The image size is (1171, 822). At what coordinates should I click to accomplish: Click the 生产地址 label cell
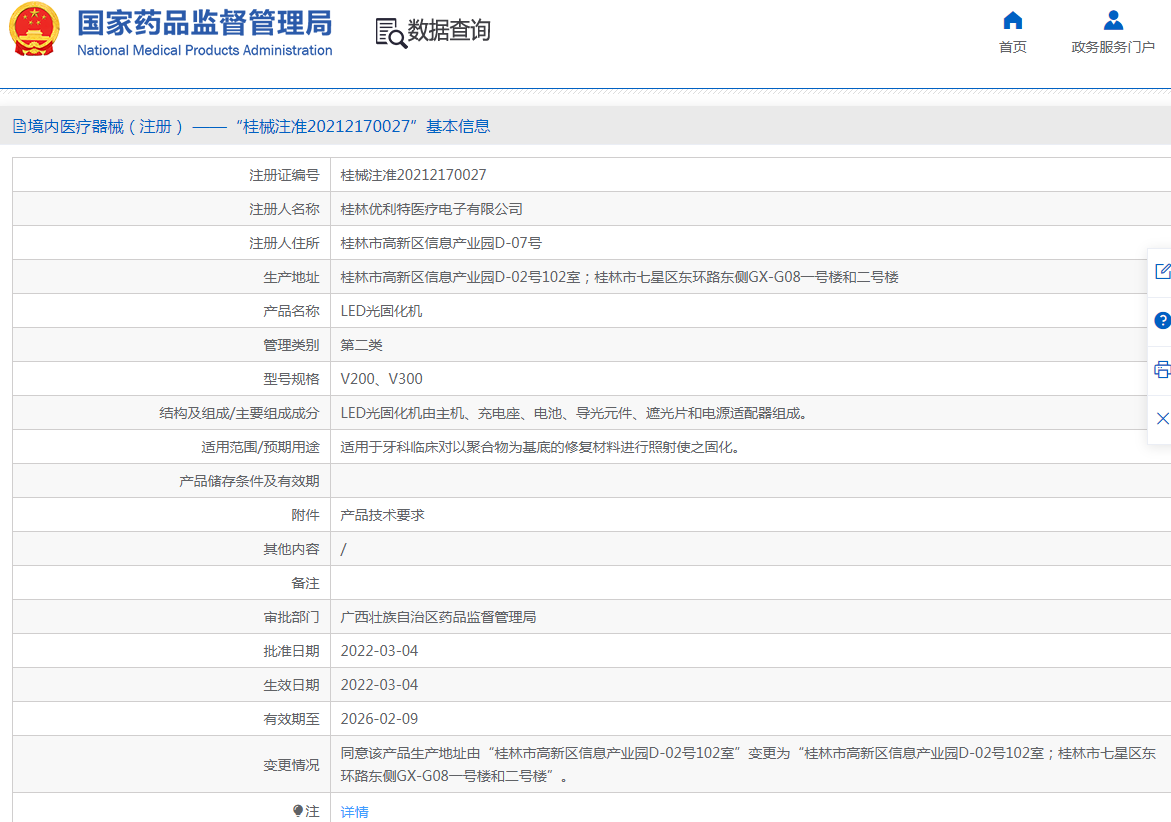tap(172, 277)
